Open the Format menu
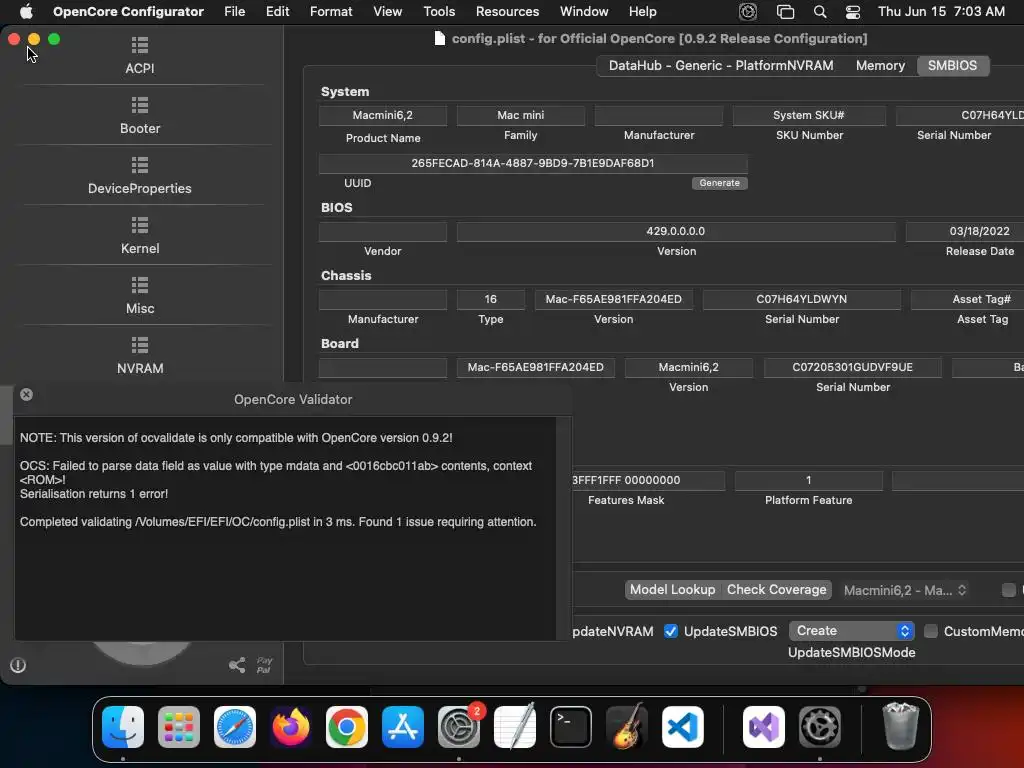The height and width of the screenshot is (768, 1024). (x=331, y=12)
